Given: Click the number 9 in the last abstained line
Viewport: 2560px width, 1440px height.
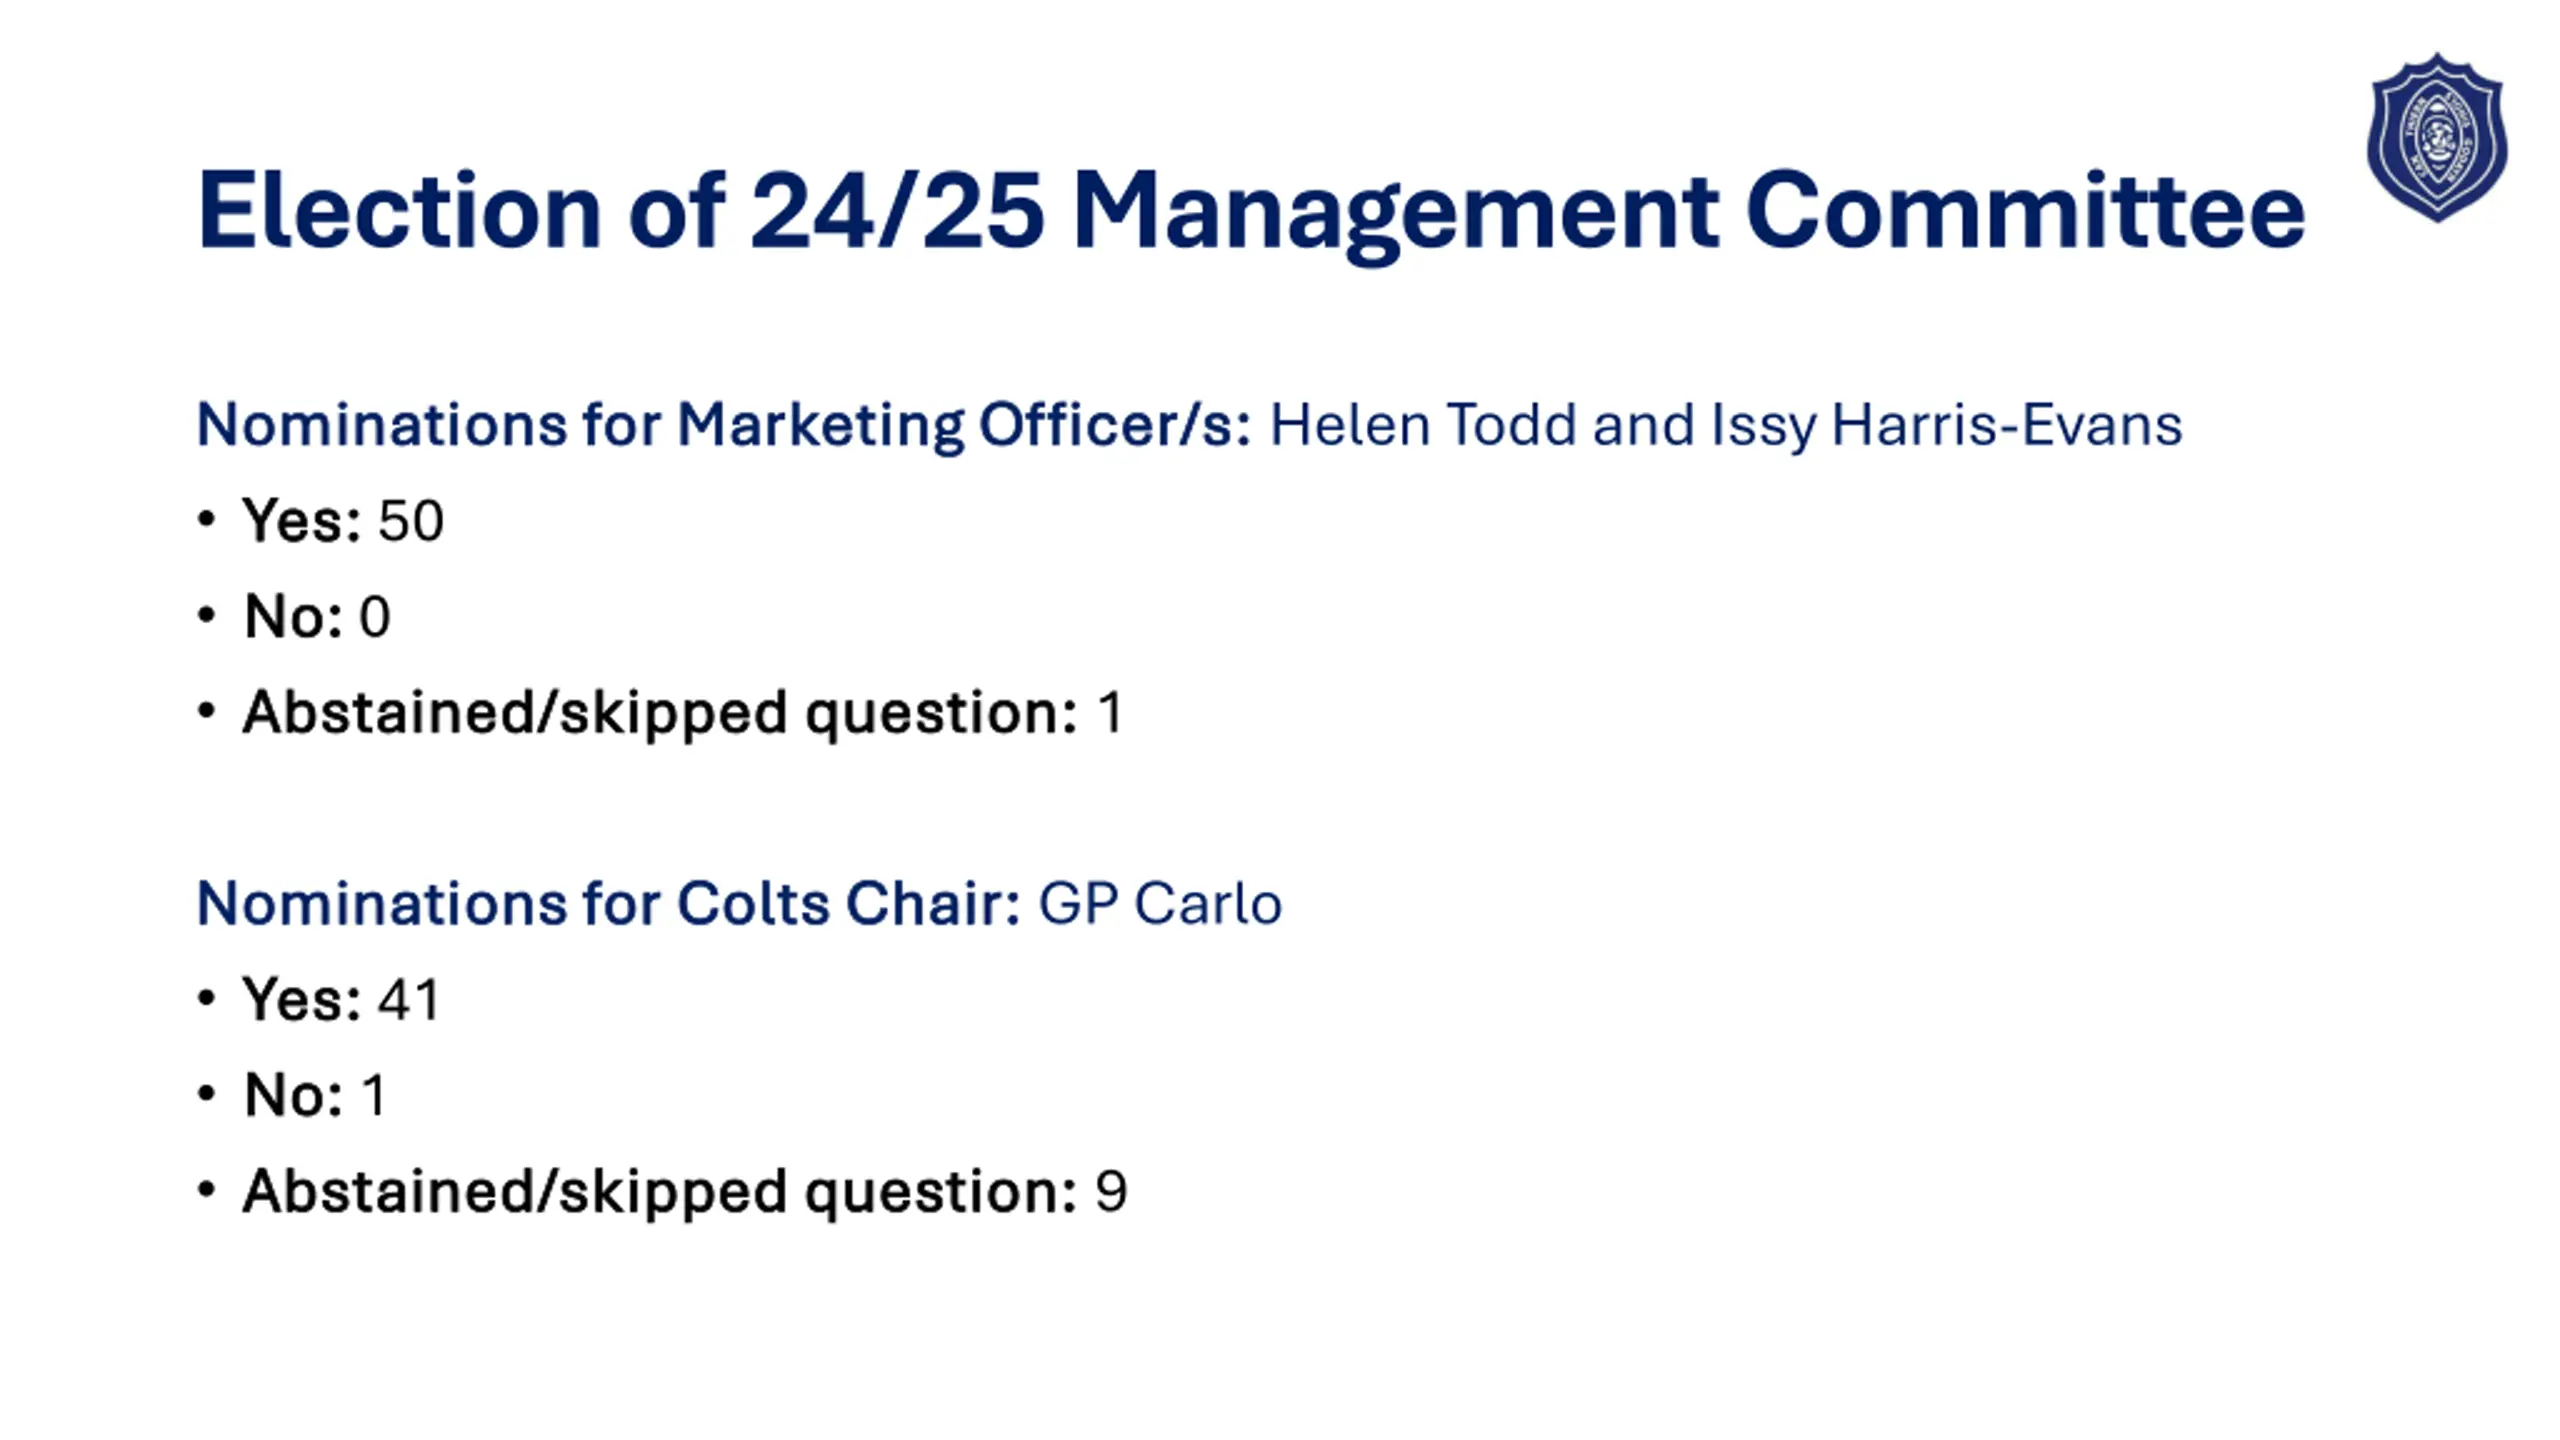Looking at the screenshot, I should tap(1111, 1191).
